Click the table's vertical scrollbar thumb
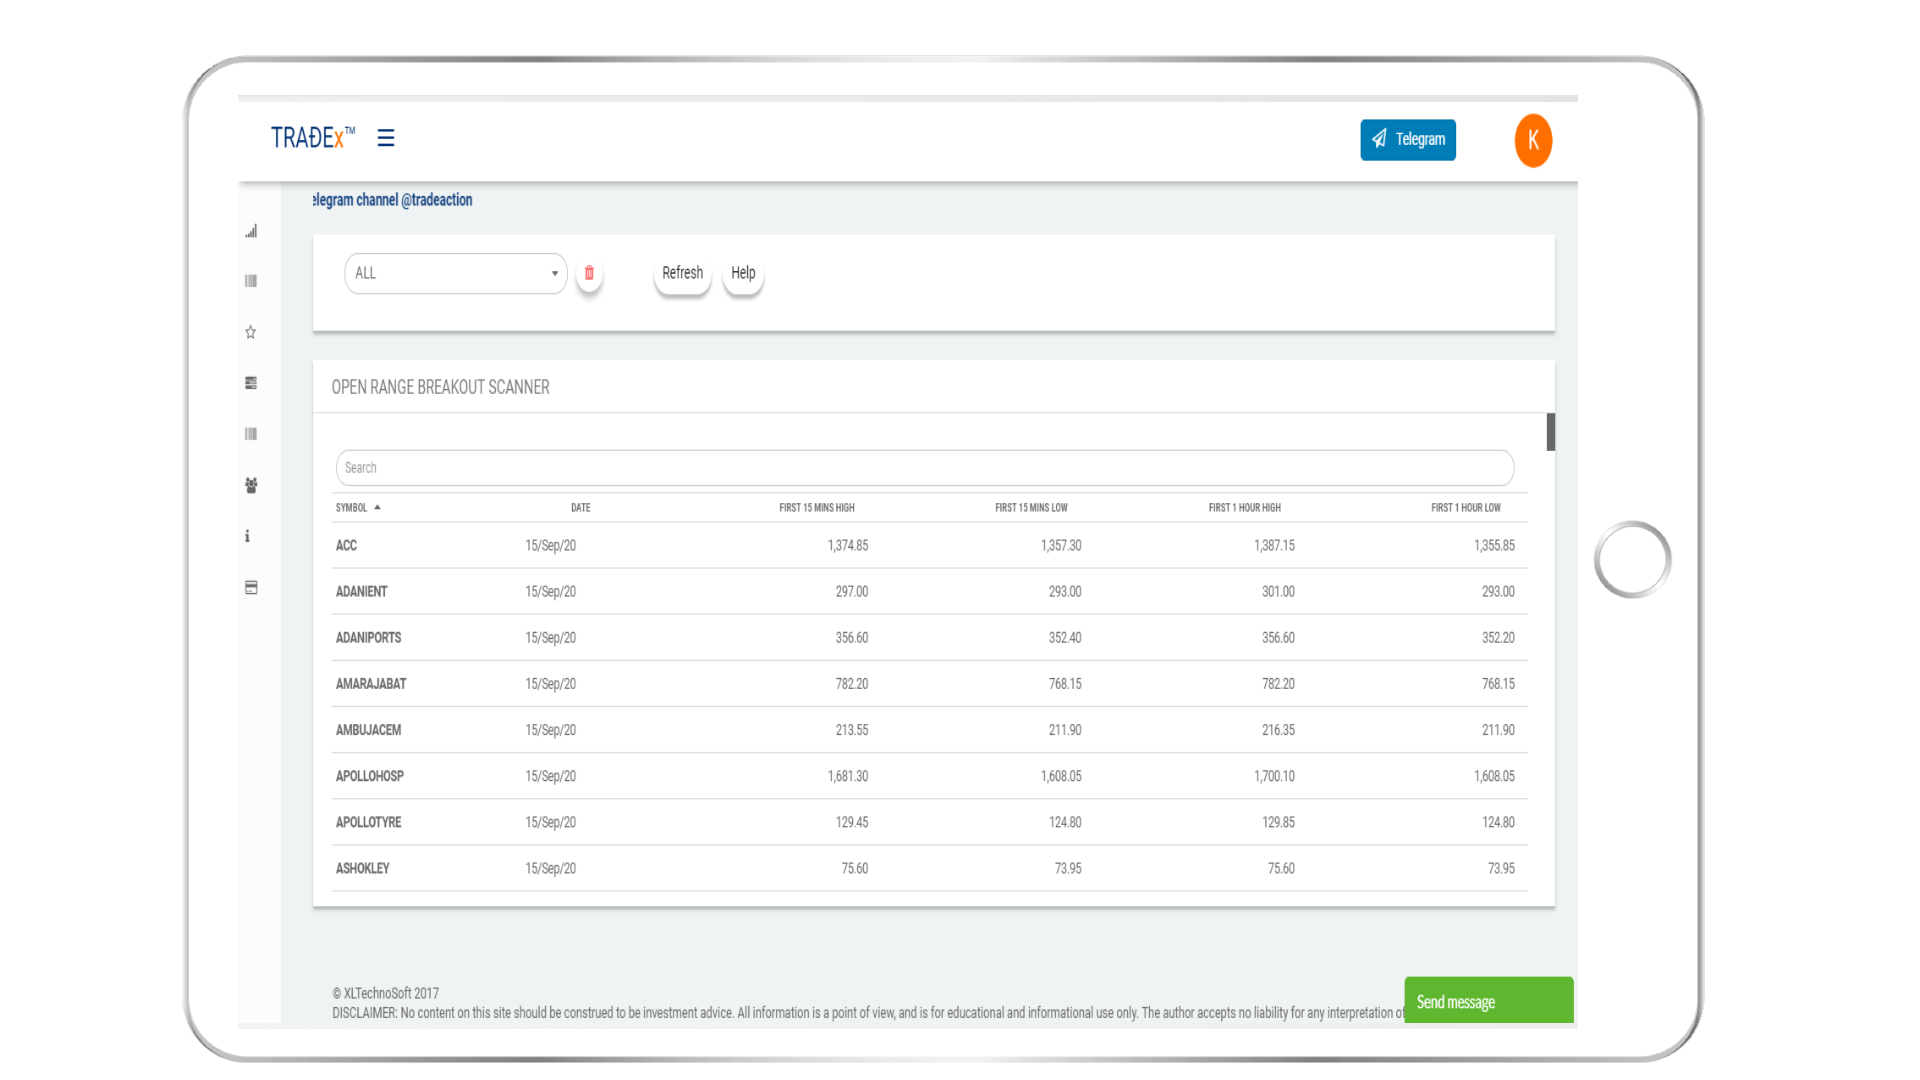1920x1080 pixels. pos(1551,432)
